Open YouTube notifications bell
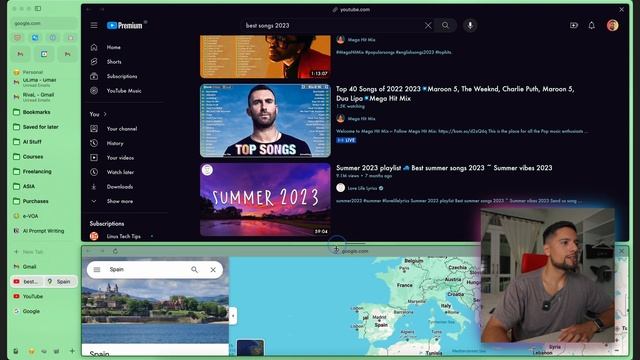 click(591, 25)
